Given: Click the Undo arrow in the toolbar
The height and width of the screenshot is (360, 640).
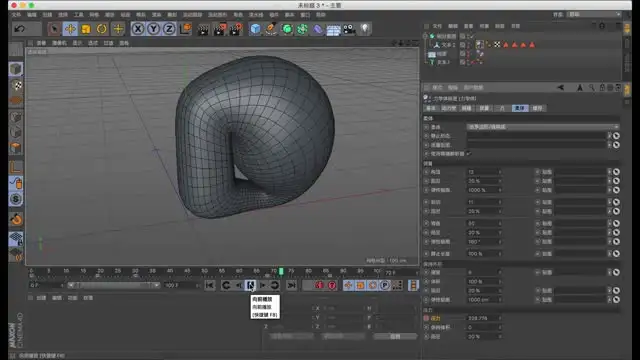Looking at the screenshot, I should (20, 29).
